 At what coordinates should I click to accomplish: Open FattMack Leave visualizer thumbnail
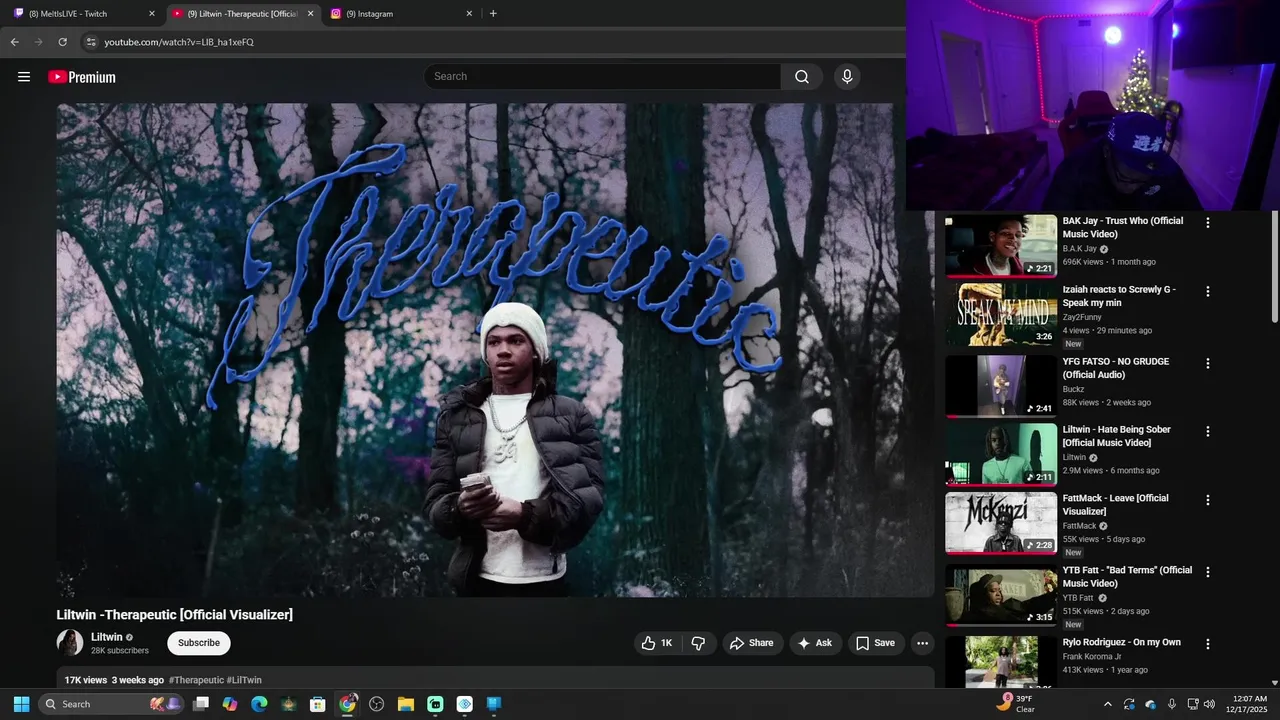click(x=1001, y=523)
